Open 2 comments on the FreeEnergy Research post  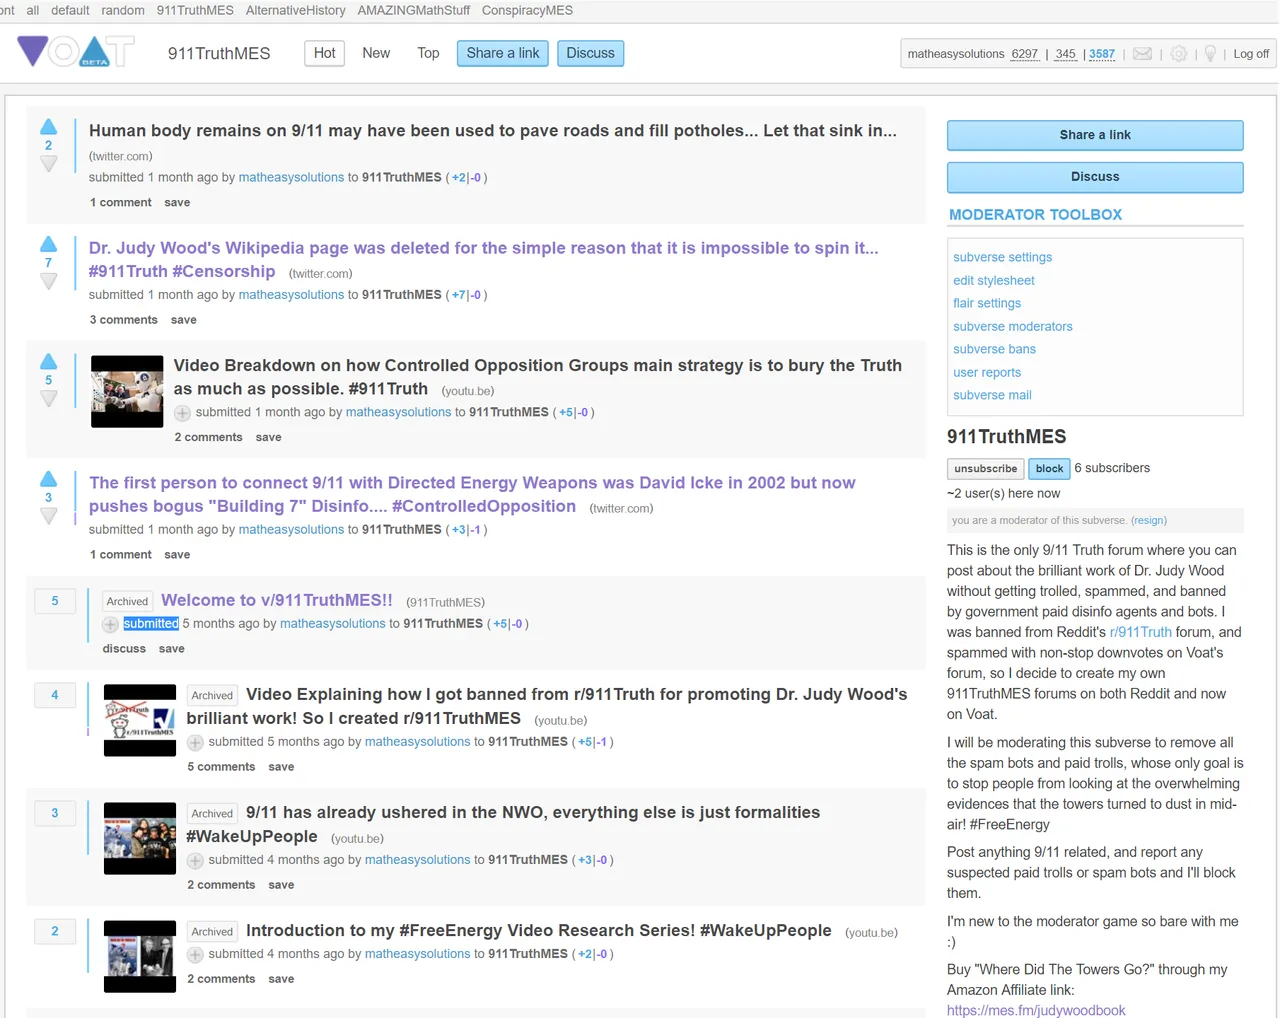tap(221, 979)
